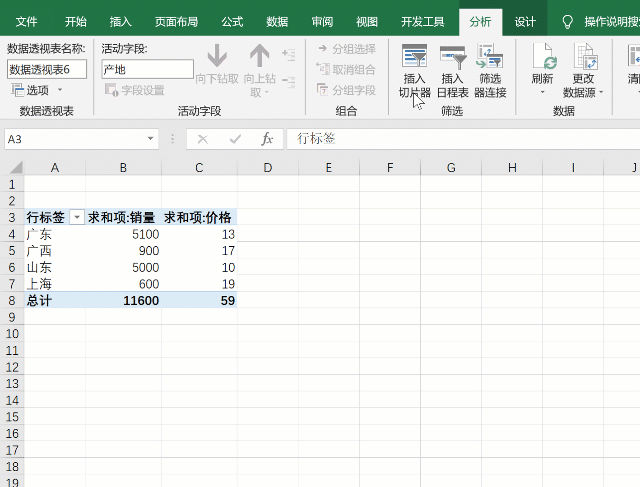Switch to the Page Layout (页面布局) tab

click(x=176, y=22)
